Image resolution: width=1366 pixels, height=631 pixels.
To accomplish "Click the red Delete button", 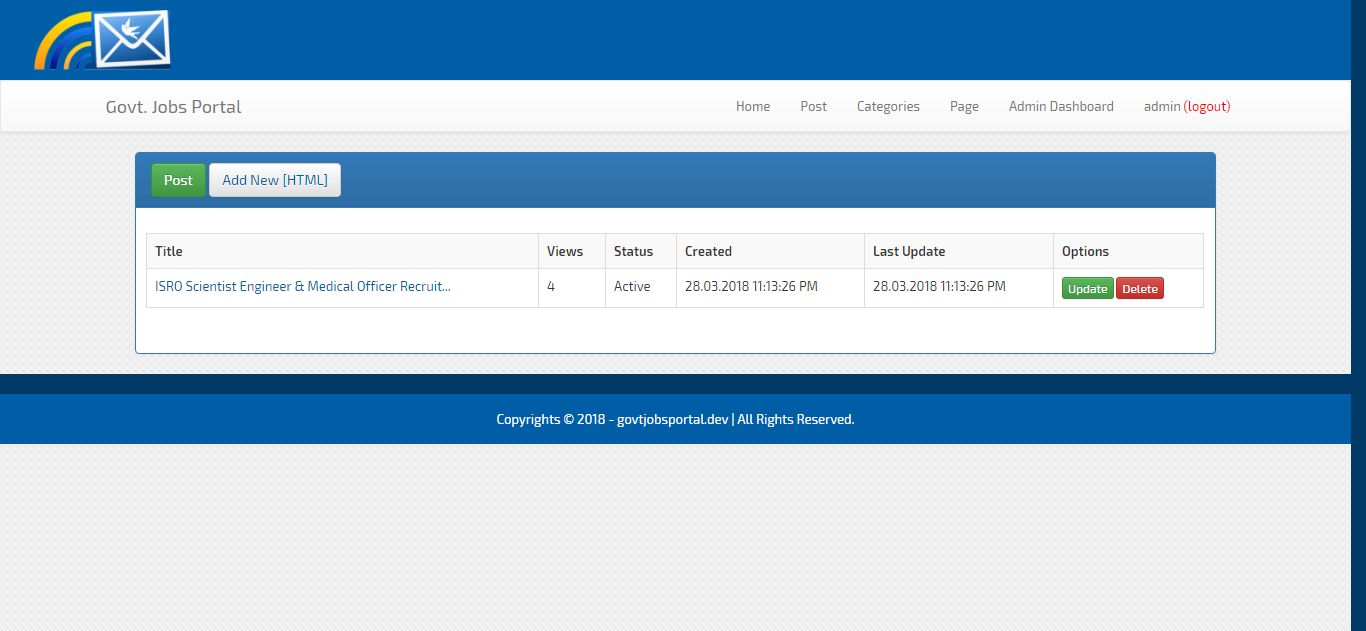I will pyautogui.click(x=1140, y=289).
